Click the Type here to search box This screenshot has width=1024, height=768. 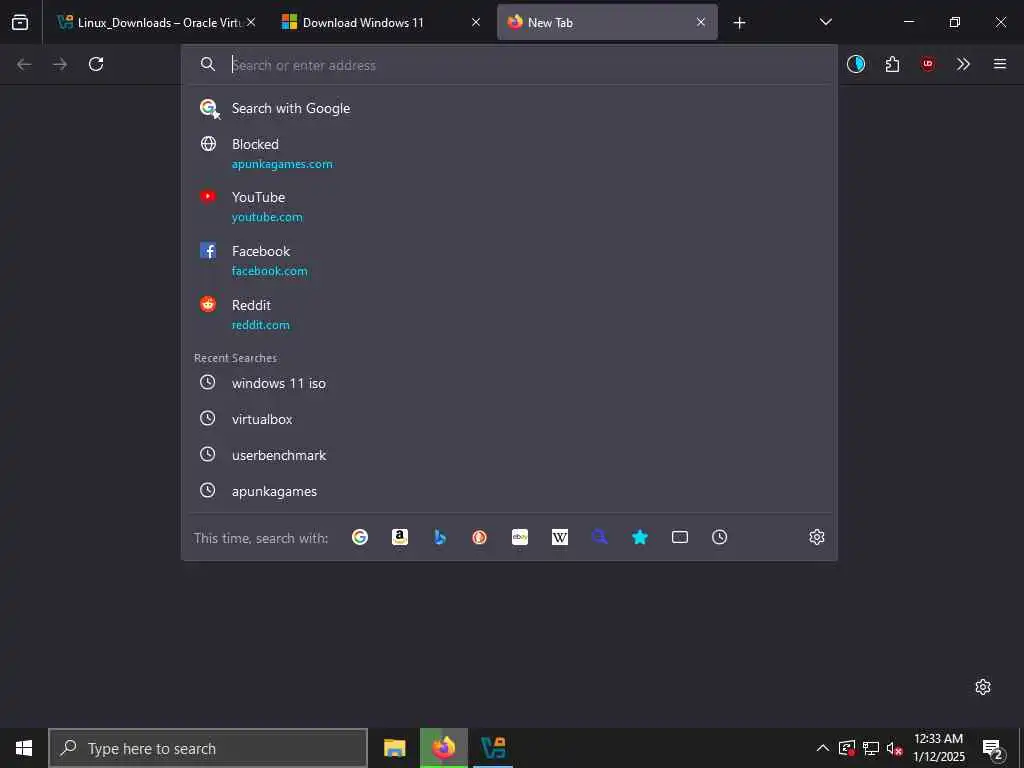pos(208,748)
